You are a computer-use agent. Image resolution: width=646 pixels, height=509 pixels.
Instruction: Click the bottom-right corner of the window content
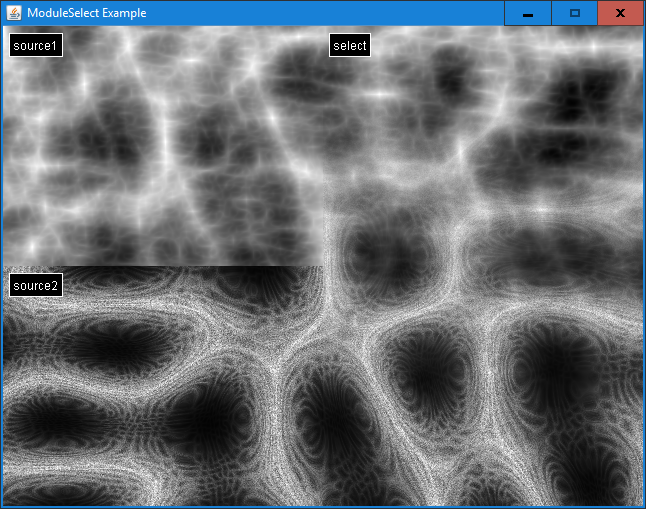(x=640, y=503)
